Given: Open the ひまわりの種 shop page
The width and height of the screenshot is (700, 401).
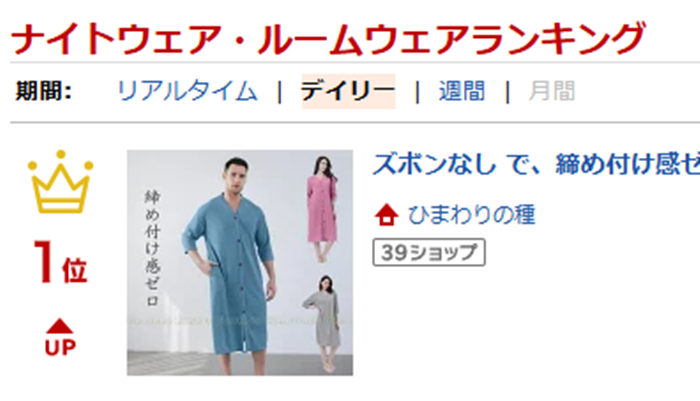Looking at the screenshot, I should point(471,215).
